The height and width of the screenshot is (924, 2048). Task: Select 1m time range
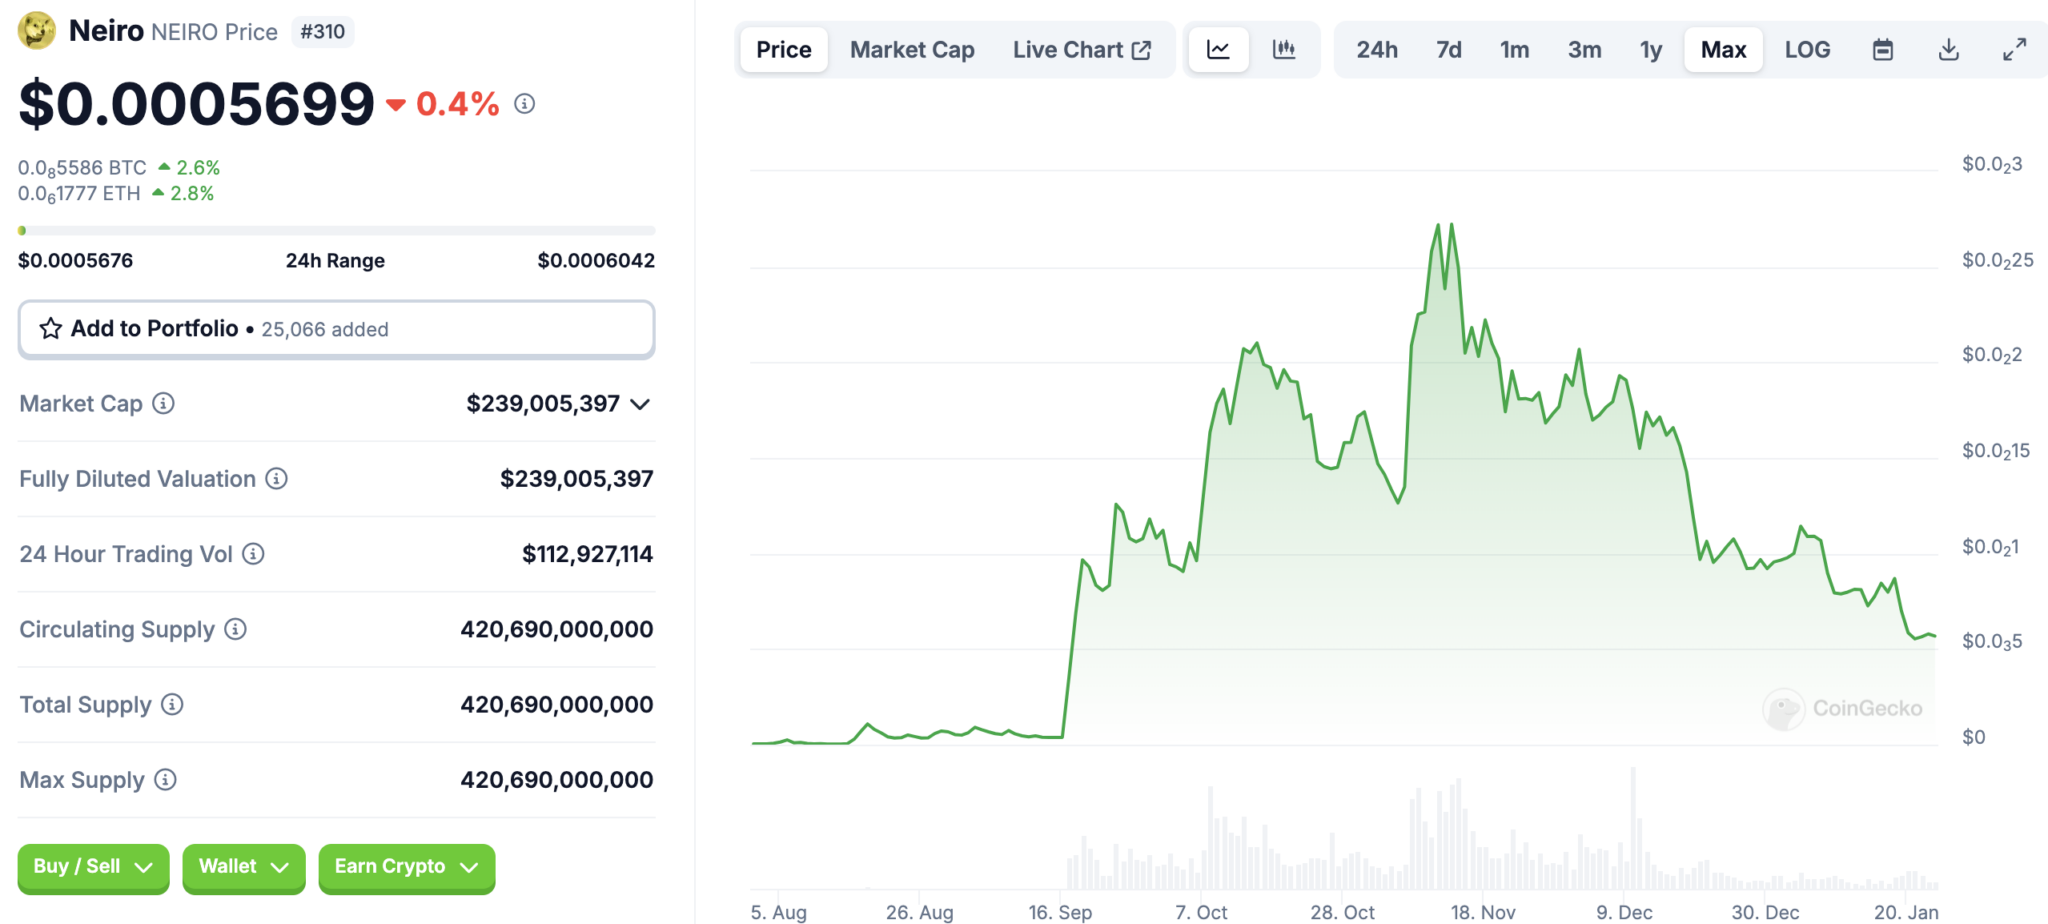tap(1514, 49)
